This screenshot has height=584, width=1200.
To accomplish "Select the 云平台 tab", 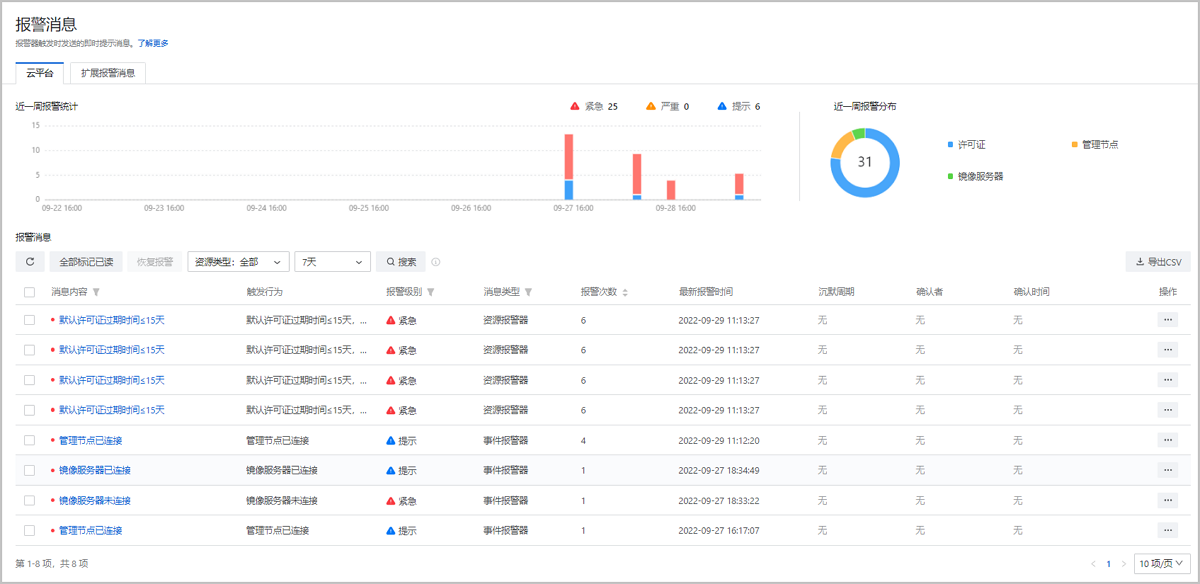I will pos(40,73).
